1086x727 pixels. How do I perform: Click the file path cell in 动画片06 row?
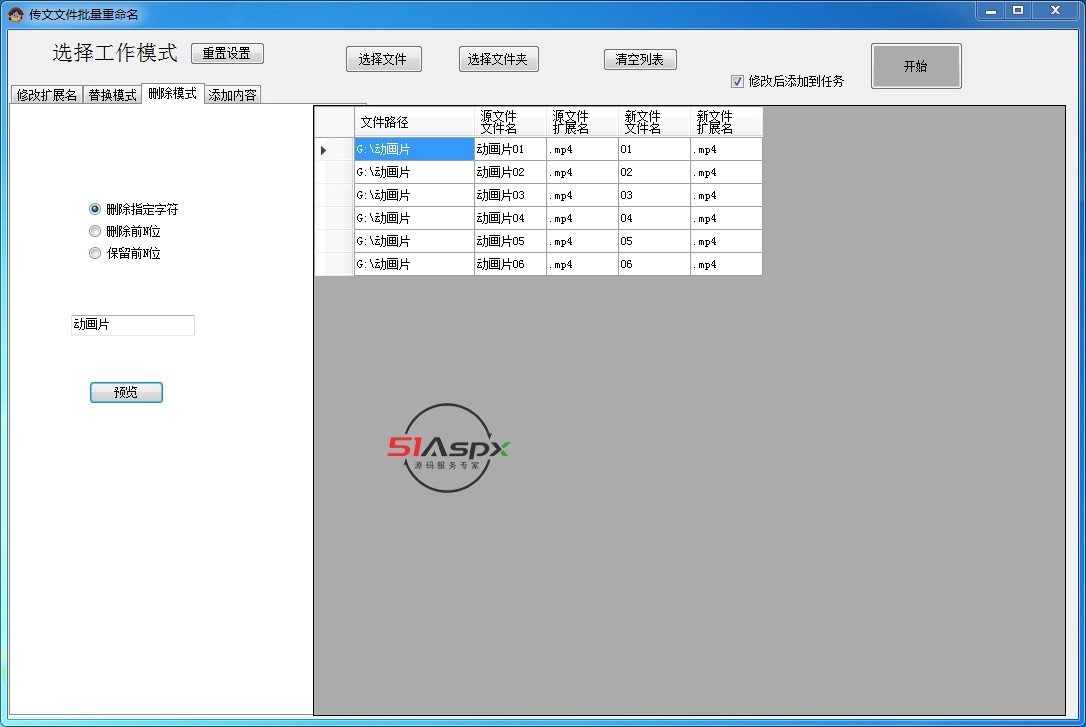pyautogui.click(x=414, y=264)
